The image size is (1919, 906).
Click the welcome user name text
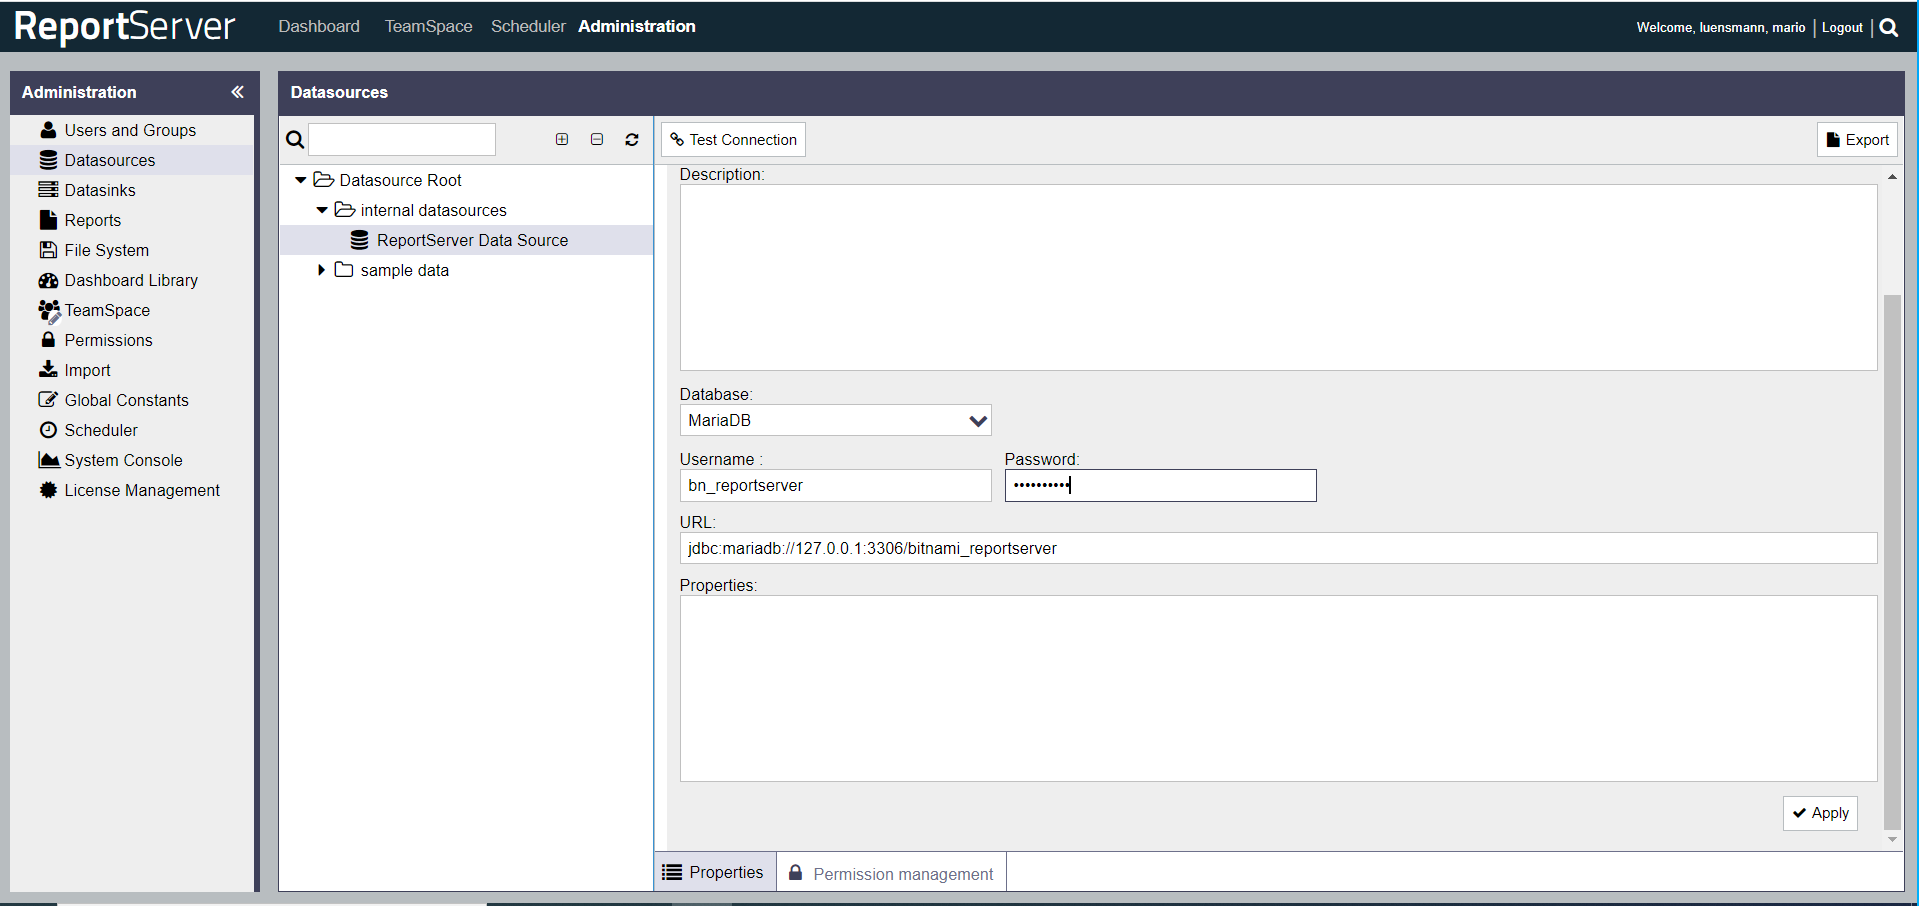click(x=1721, y=28)
